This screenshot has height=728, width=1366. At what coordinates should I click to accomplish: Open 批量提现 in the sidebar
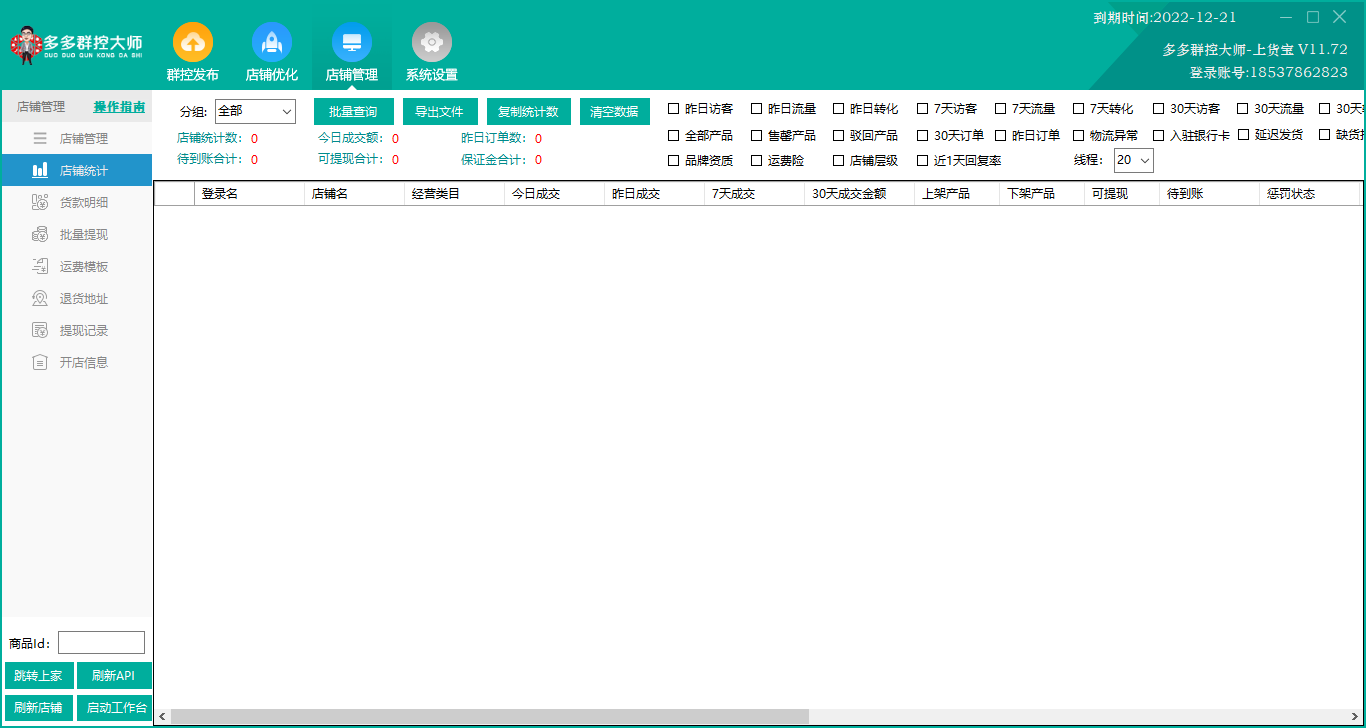pyautogui.click(x=83, y=235)
